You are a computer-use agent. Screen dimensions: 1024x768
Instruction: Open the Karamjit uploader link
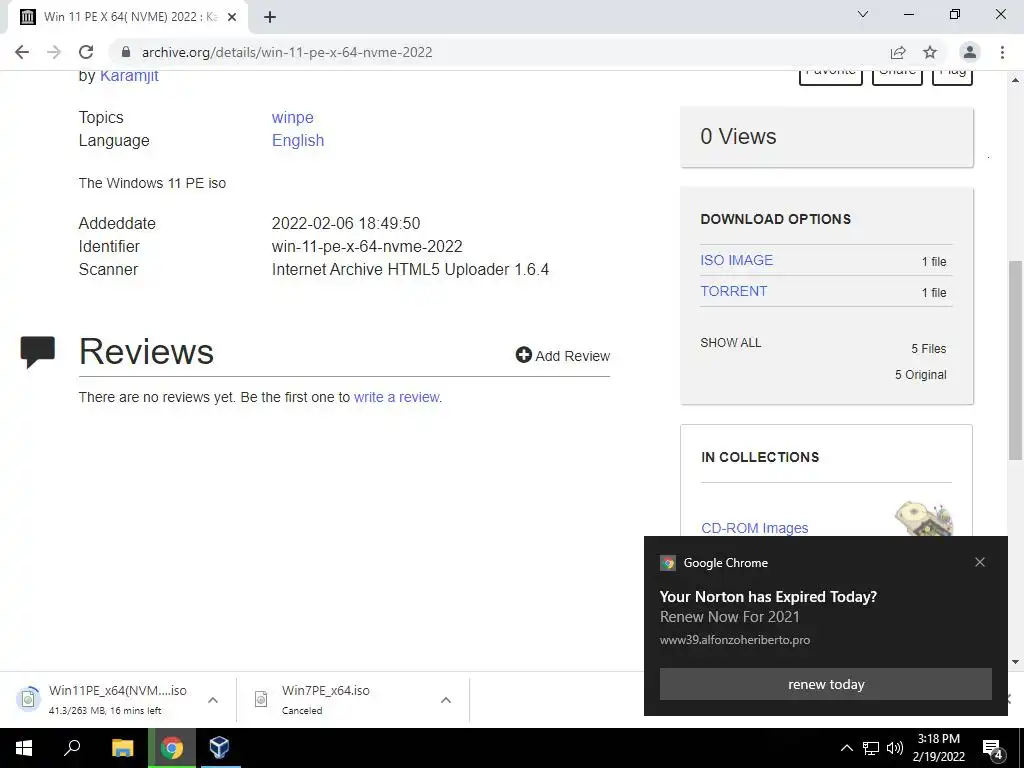pos(129,76)
